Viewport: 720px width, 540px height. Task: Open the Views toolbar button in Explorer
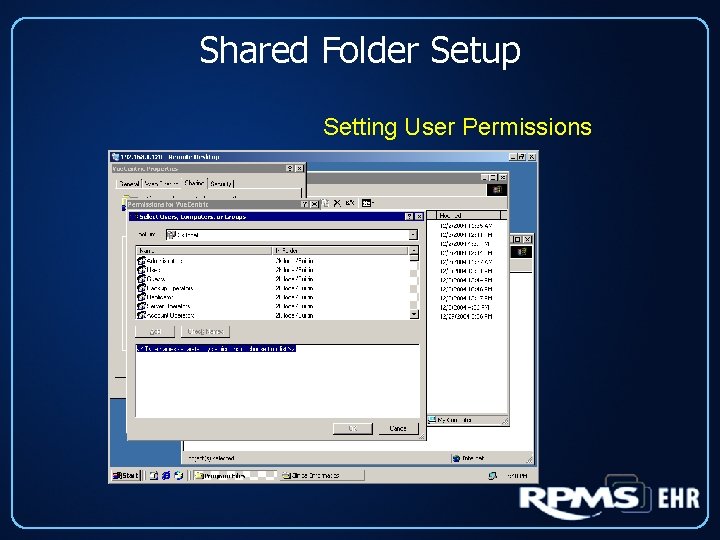[x=368, y=203]
